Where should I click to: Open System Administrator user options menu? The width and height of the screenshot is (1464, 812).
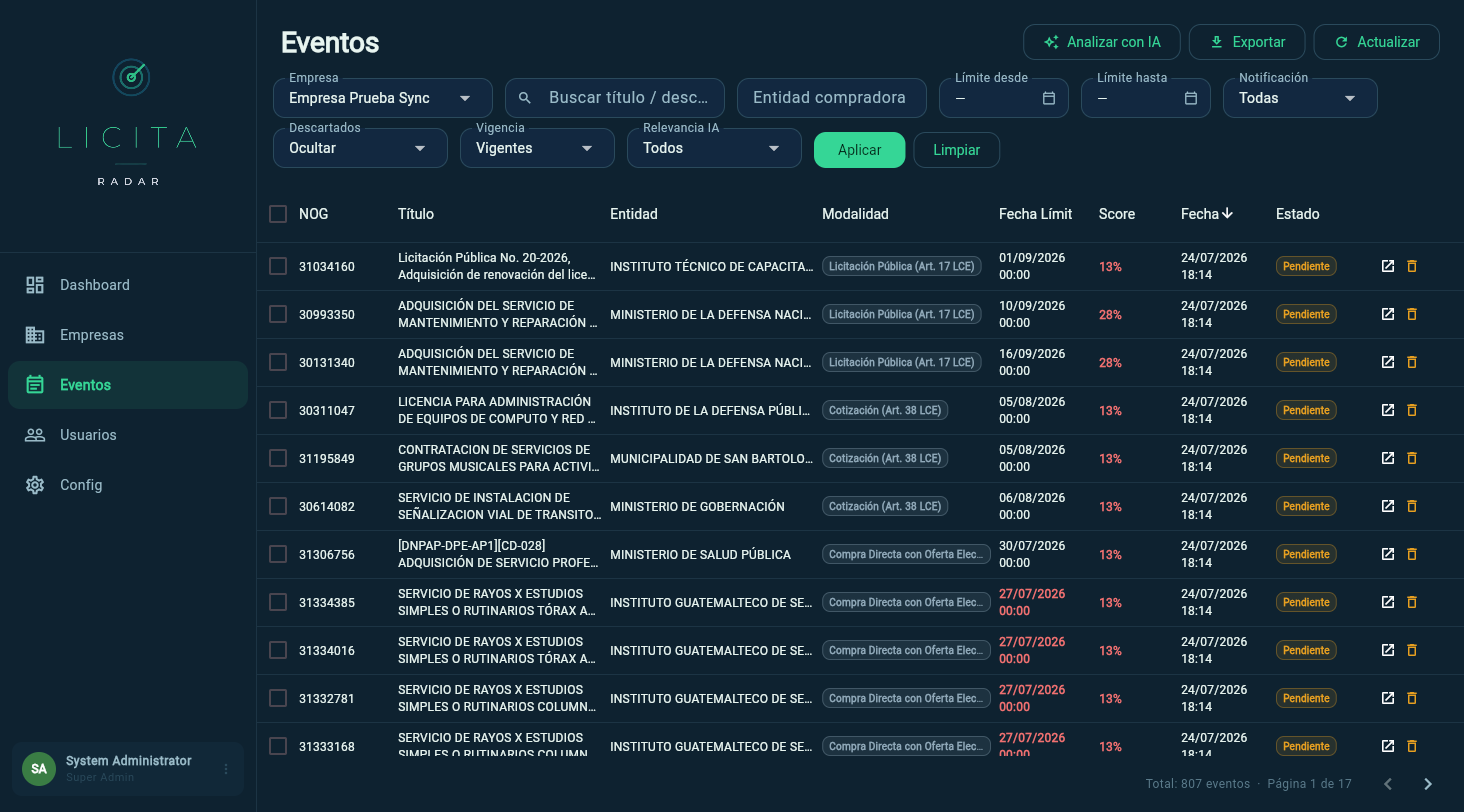click(x=226, y=769)
